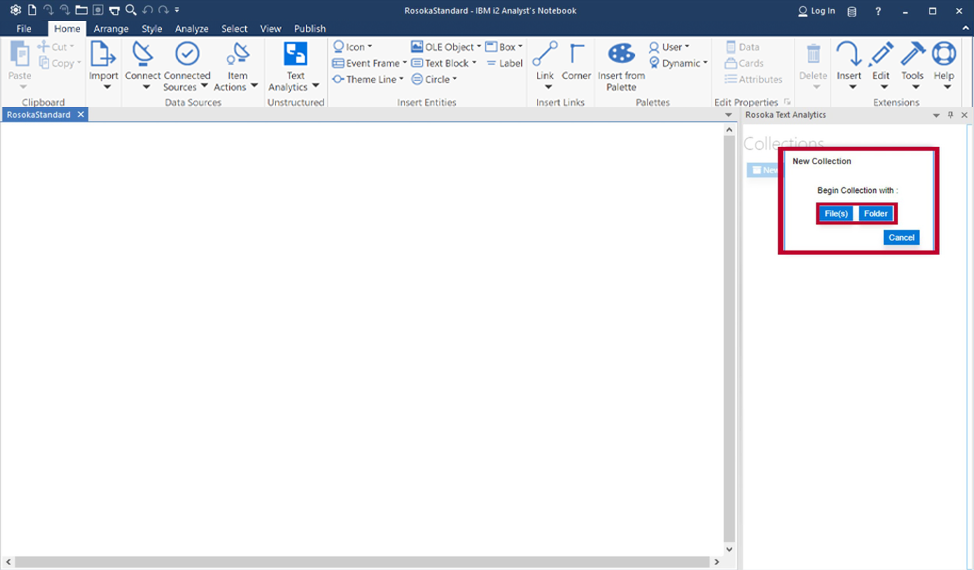This screenshot has height=570, width=974.
Task: Click Log In in the title bar
Action: [x=816, y=11]
